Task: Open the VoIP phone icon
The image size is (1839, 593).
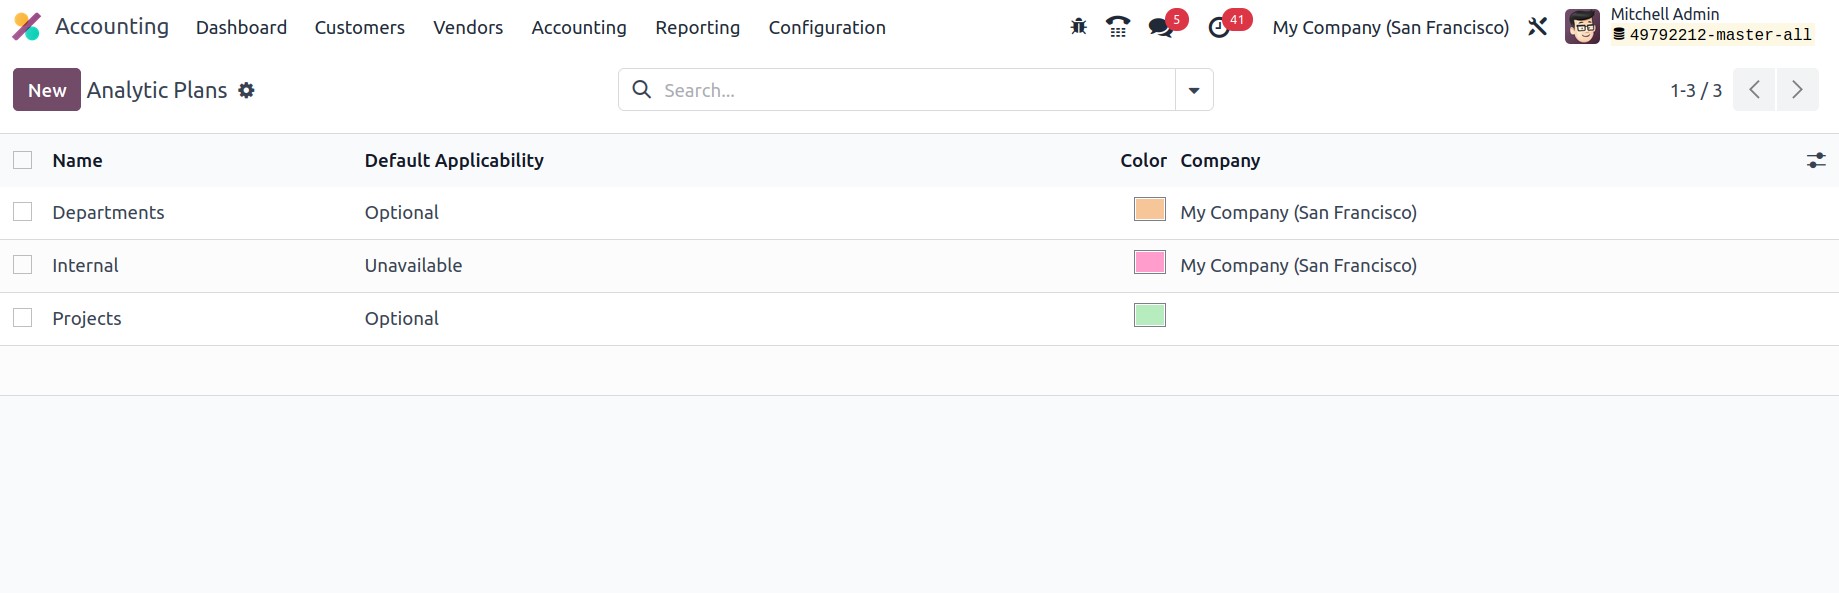Action: click(1118, 27)
